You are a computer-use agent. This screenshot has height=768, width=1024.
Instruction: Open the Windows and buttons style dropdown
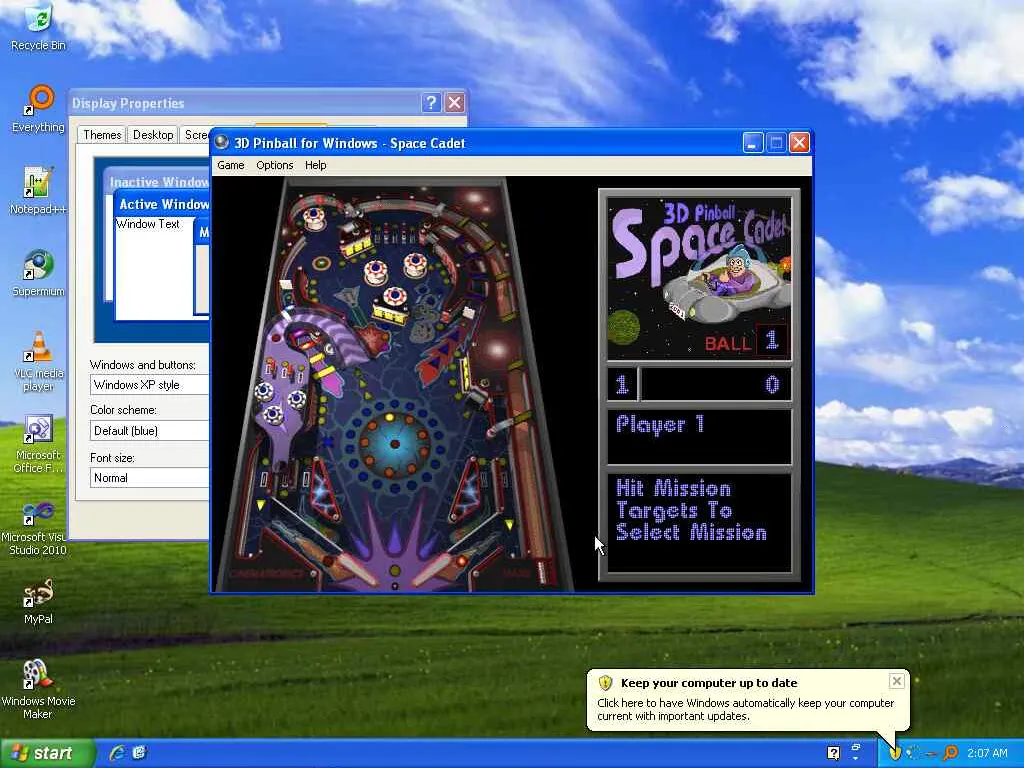(149, 385)
